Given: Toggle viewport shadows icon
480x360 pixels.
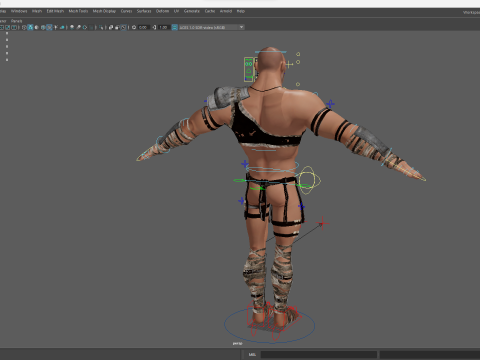Looking at the screenshot, I should coord(62,27).
